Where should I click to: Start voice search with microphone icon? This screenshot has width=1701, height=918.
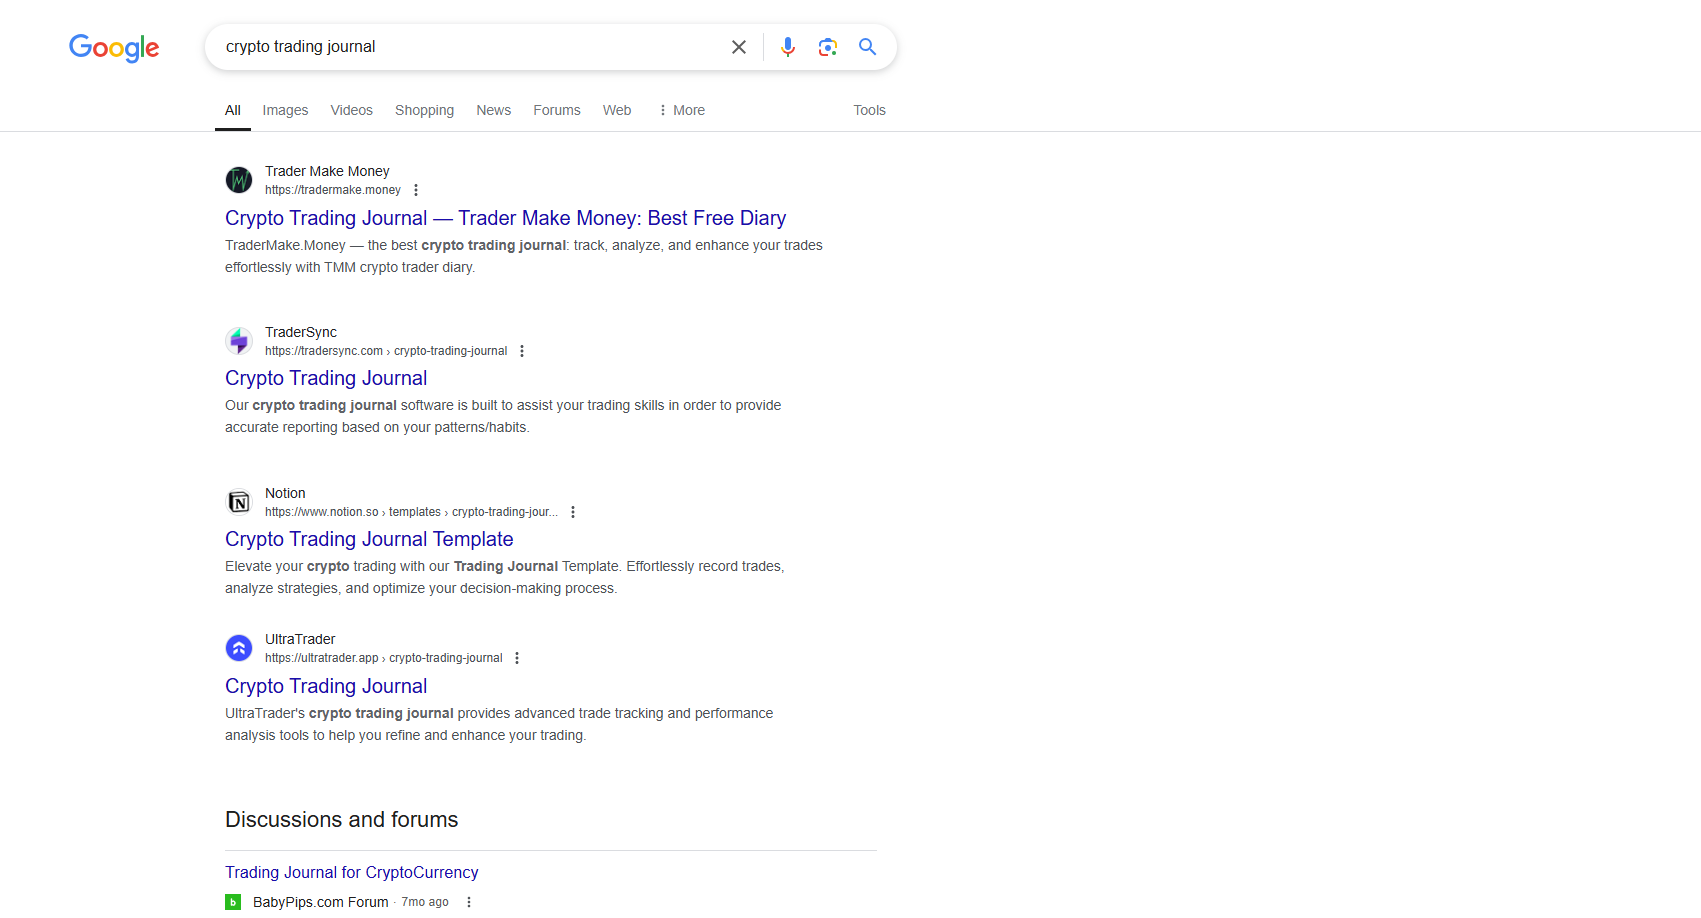(788, 47)
